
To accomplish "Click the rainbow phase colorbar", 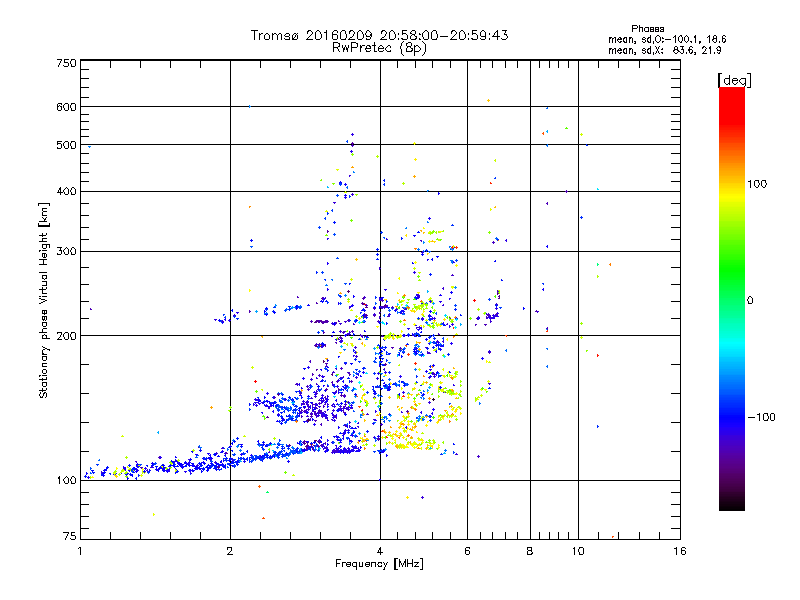I will pos(732,299).
